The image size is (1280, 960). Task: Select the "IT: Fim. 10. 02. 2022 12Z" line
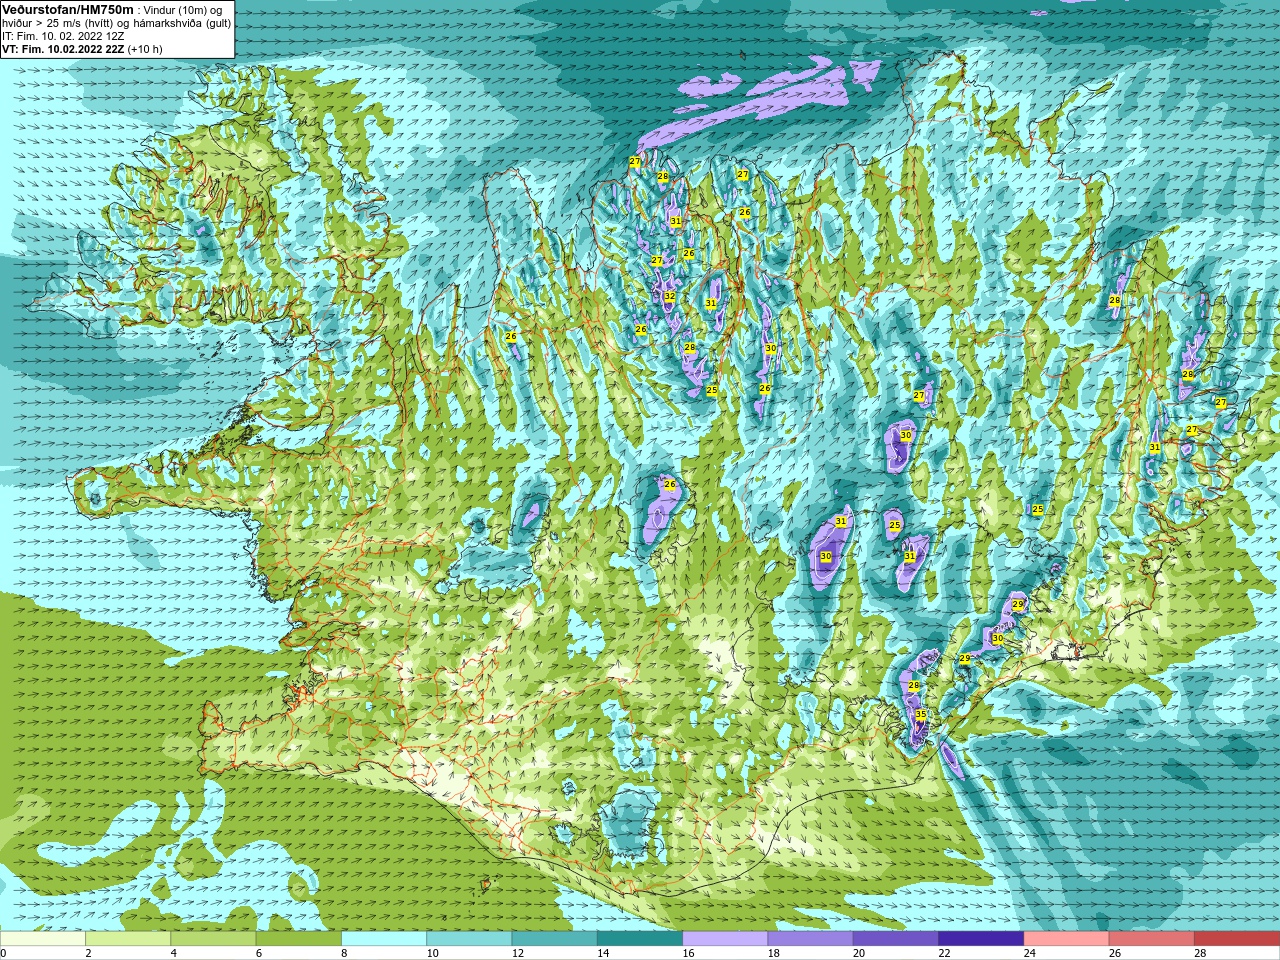(x=63, y=36)
